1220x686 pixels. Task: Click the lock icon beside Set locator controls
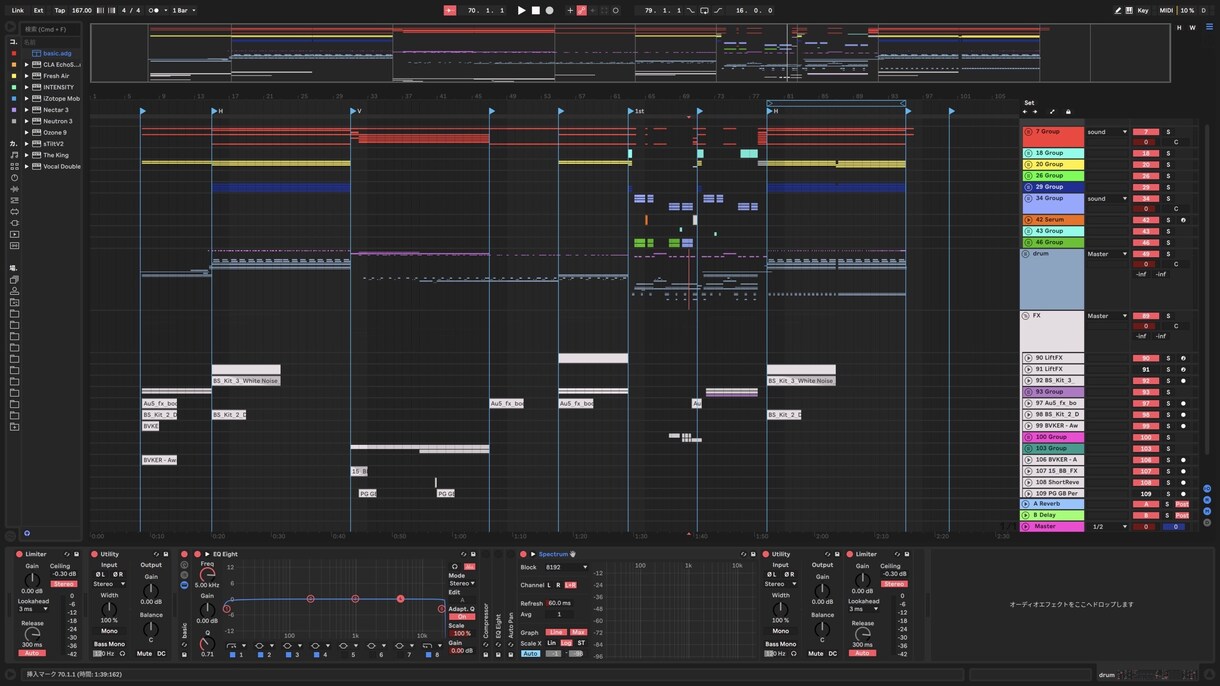tap(1068, 112)
